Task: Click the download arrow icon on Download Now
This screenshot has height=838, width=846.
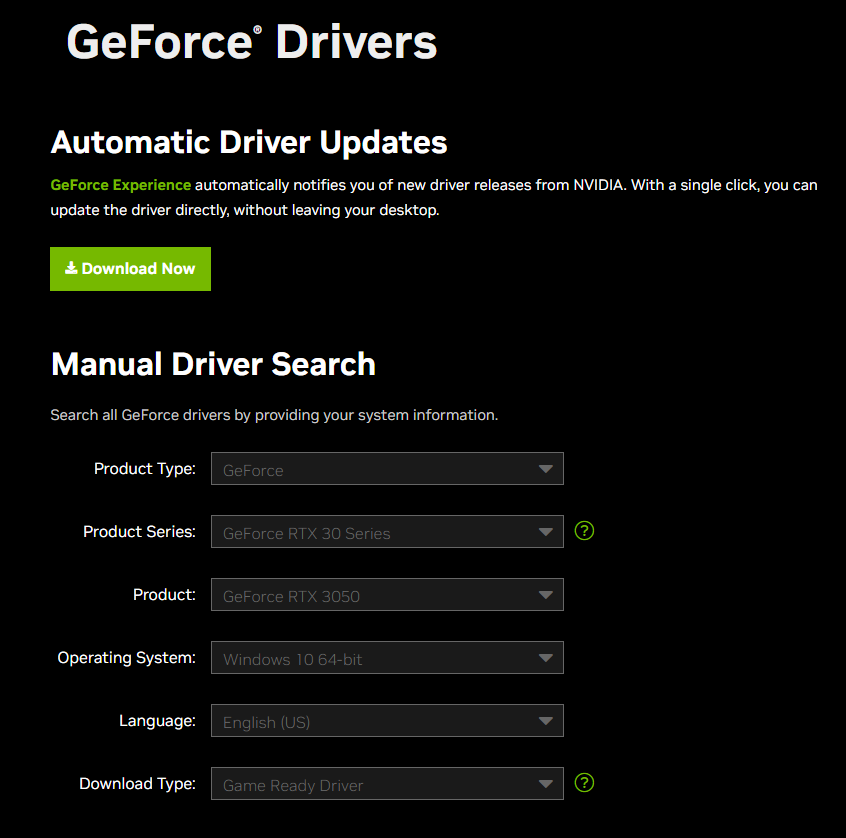Action: coord(71,268)
